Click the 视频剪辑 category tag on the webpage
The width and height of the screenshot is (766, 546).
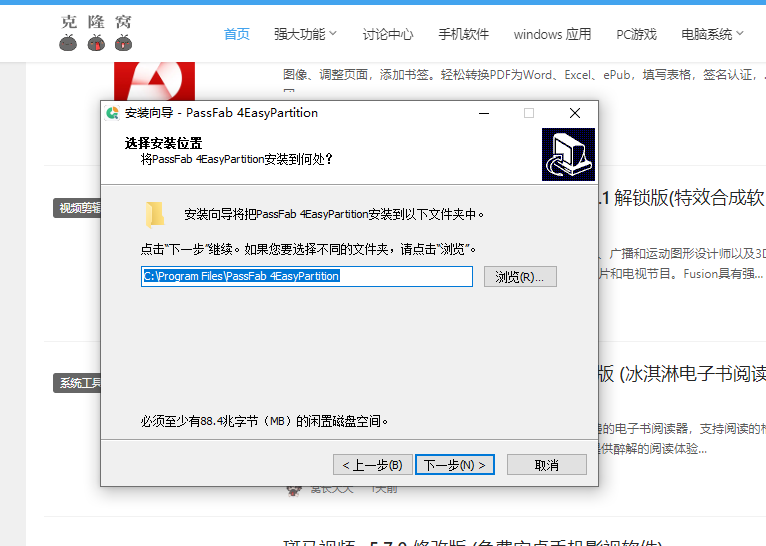[77, 208]
